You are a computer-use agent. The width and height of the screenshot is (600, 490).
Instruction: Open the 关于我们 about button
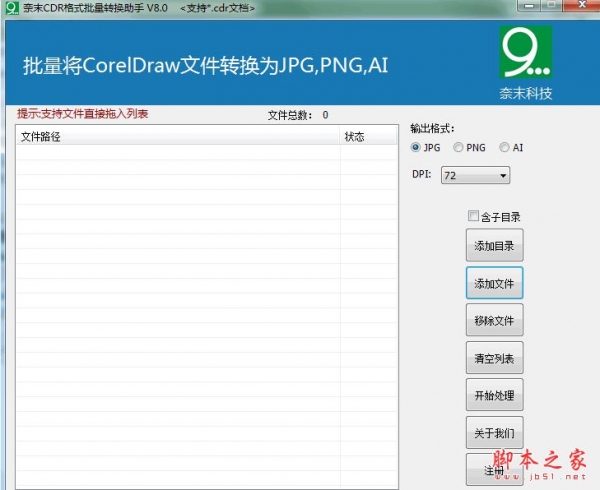tap(494, 432)
